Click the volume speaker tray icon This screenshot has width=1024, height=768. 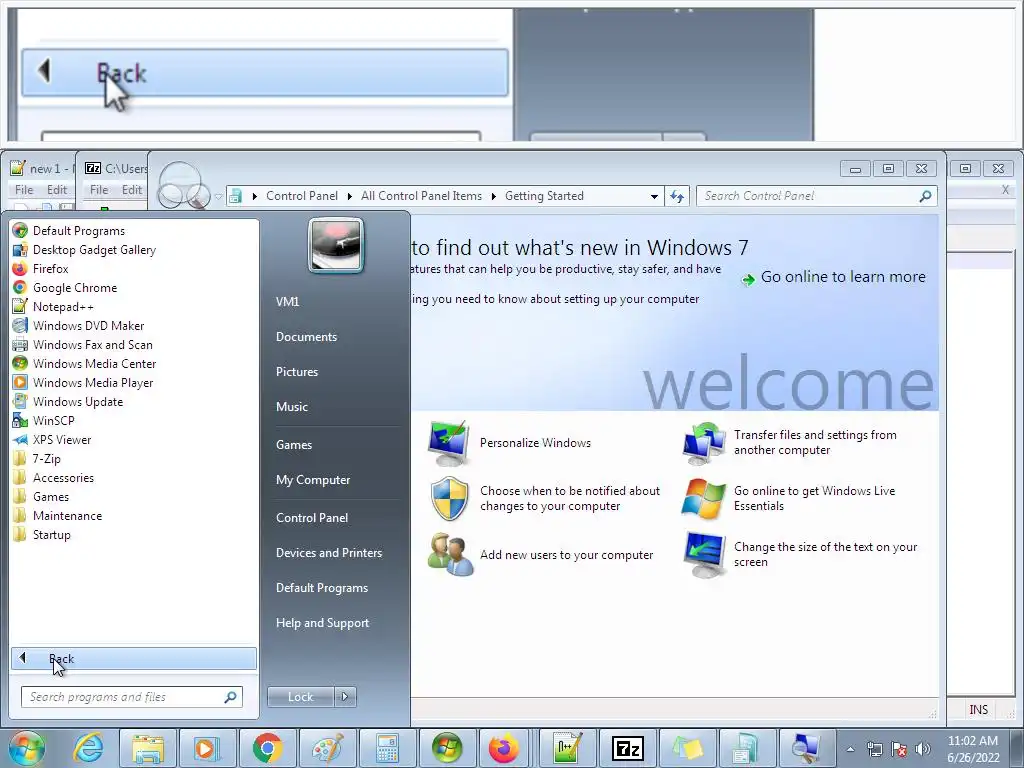tap(923, 749)
